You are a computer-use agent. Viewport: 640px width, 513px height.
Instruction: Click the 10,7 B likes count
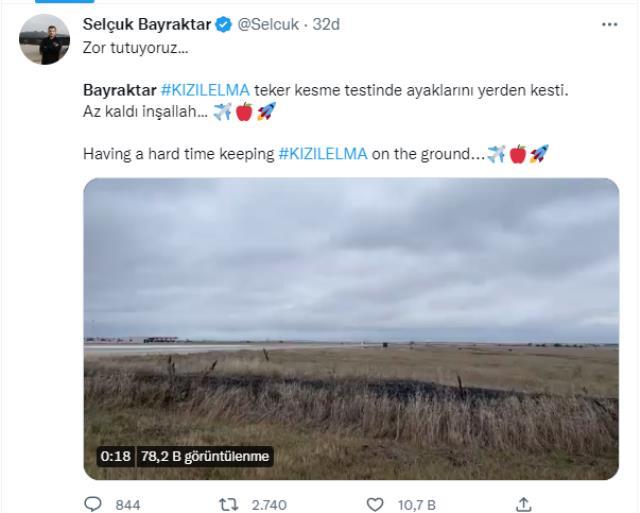416,505
